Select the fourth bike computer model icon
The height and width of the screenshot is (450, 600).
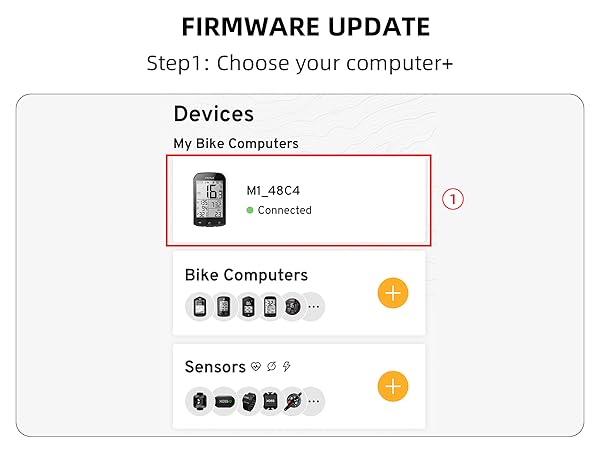click(x=269, y=307)
